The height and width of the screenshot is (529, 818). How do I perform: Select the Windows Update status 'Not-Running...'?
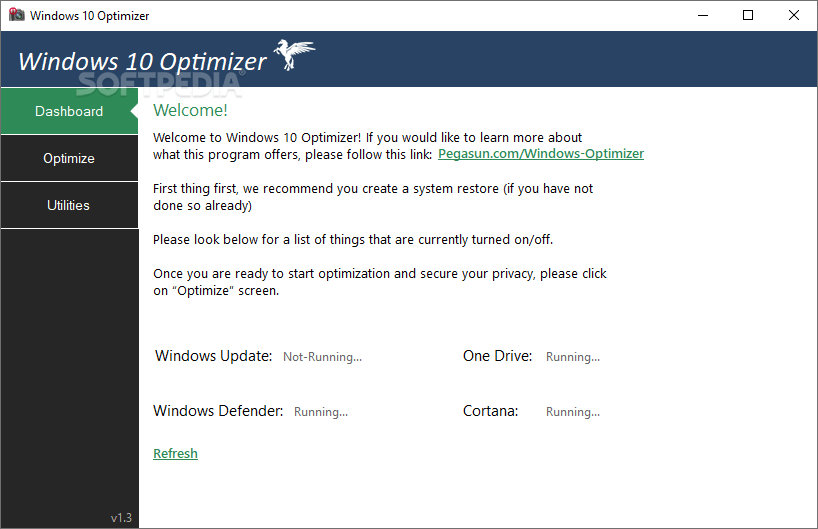322,357
